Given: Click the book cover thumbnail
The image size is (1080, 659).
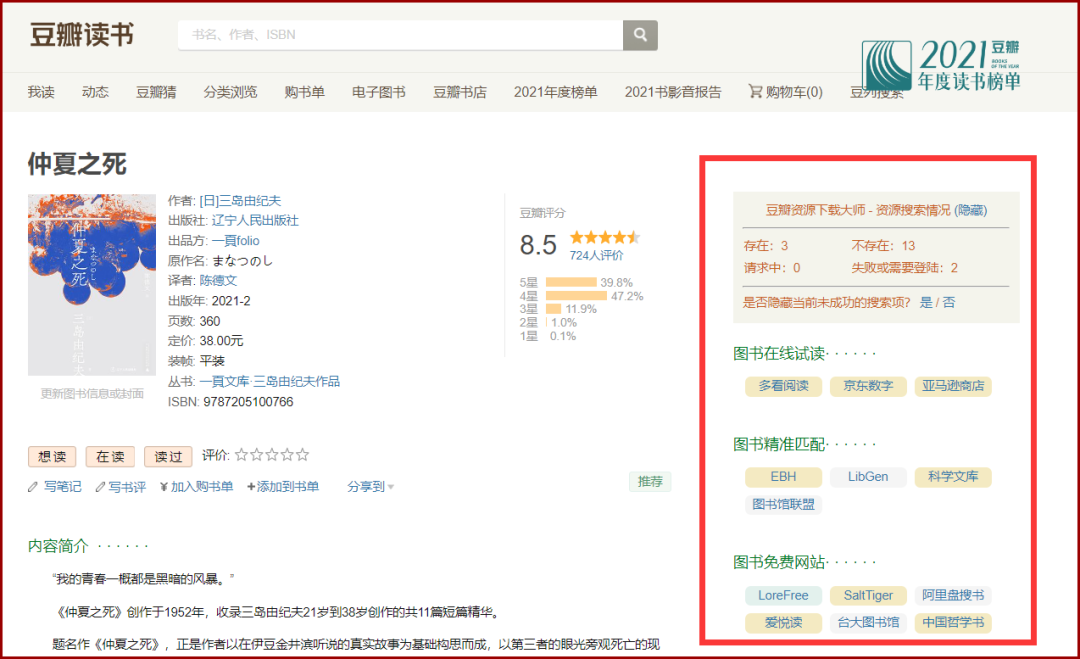Looking at the screenshot, I should (x=92, y=284).
